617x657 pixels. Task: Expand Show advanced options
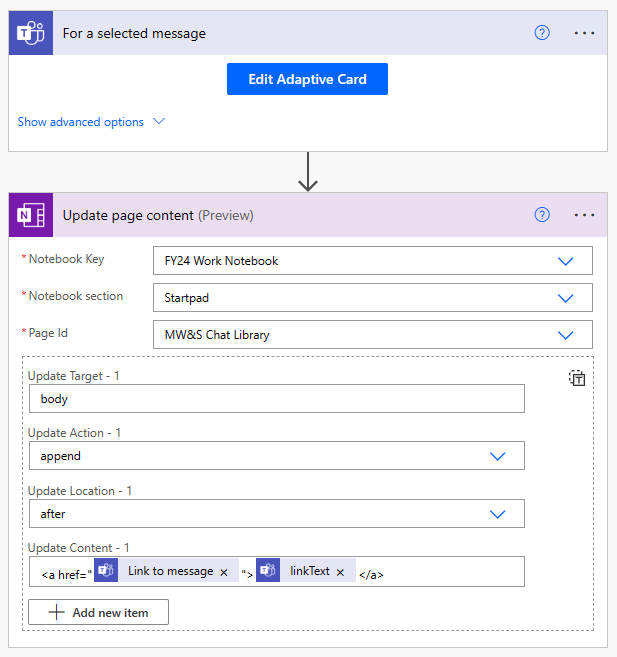coord(91,122)
